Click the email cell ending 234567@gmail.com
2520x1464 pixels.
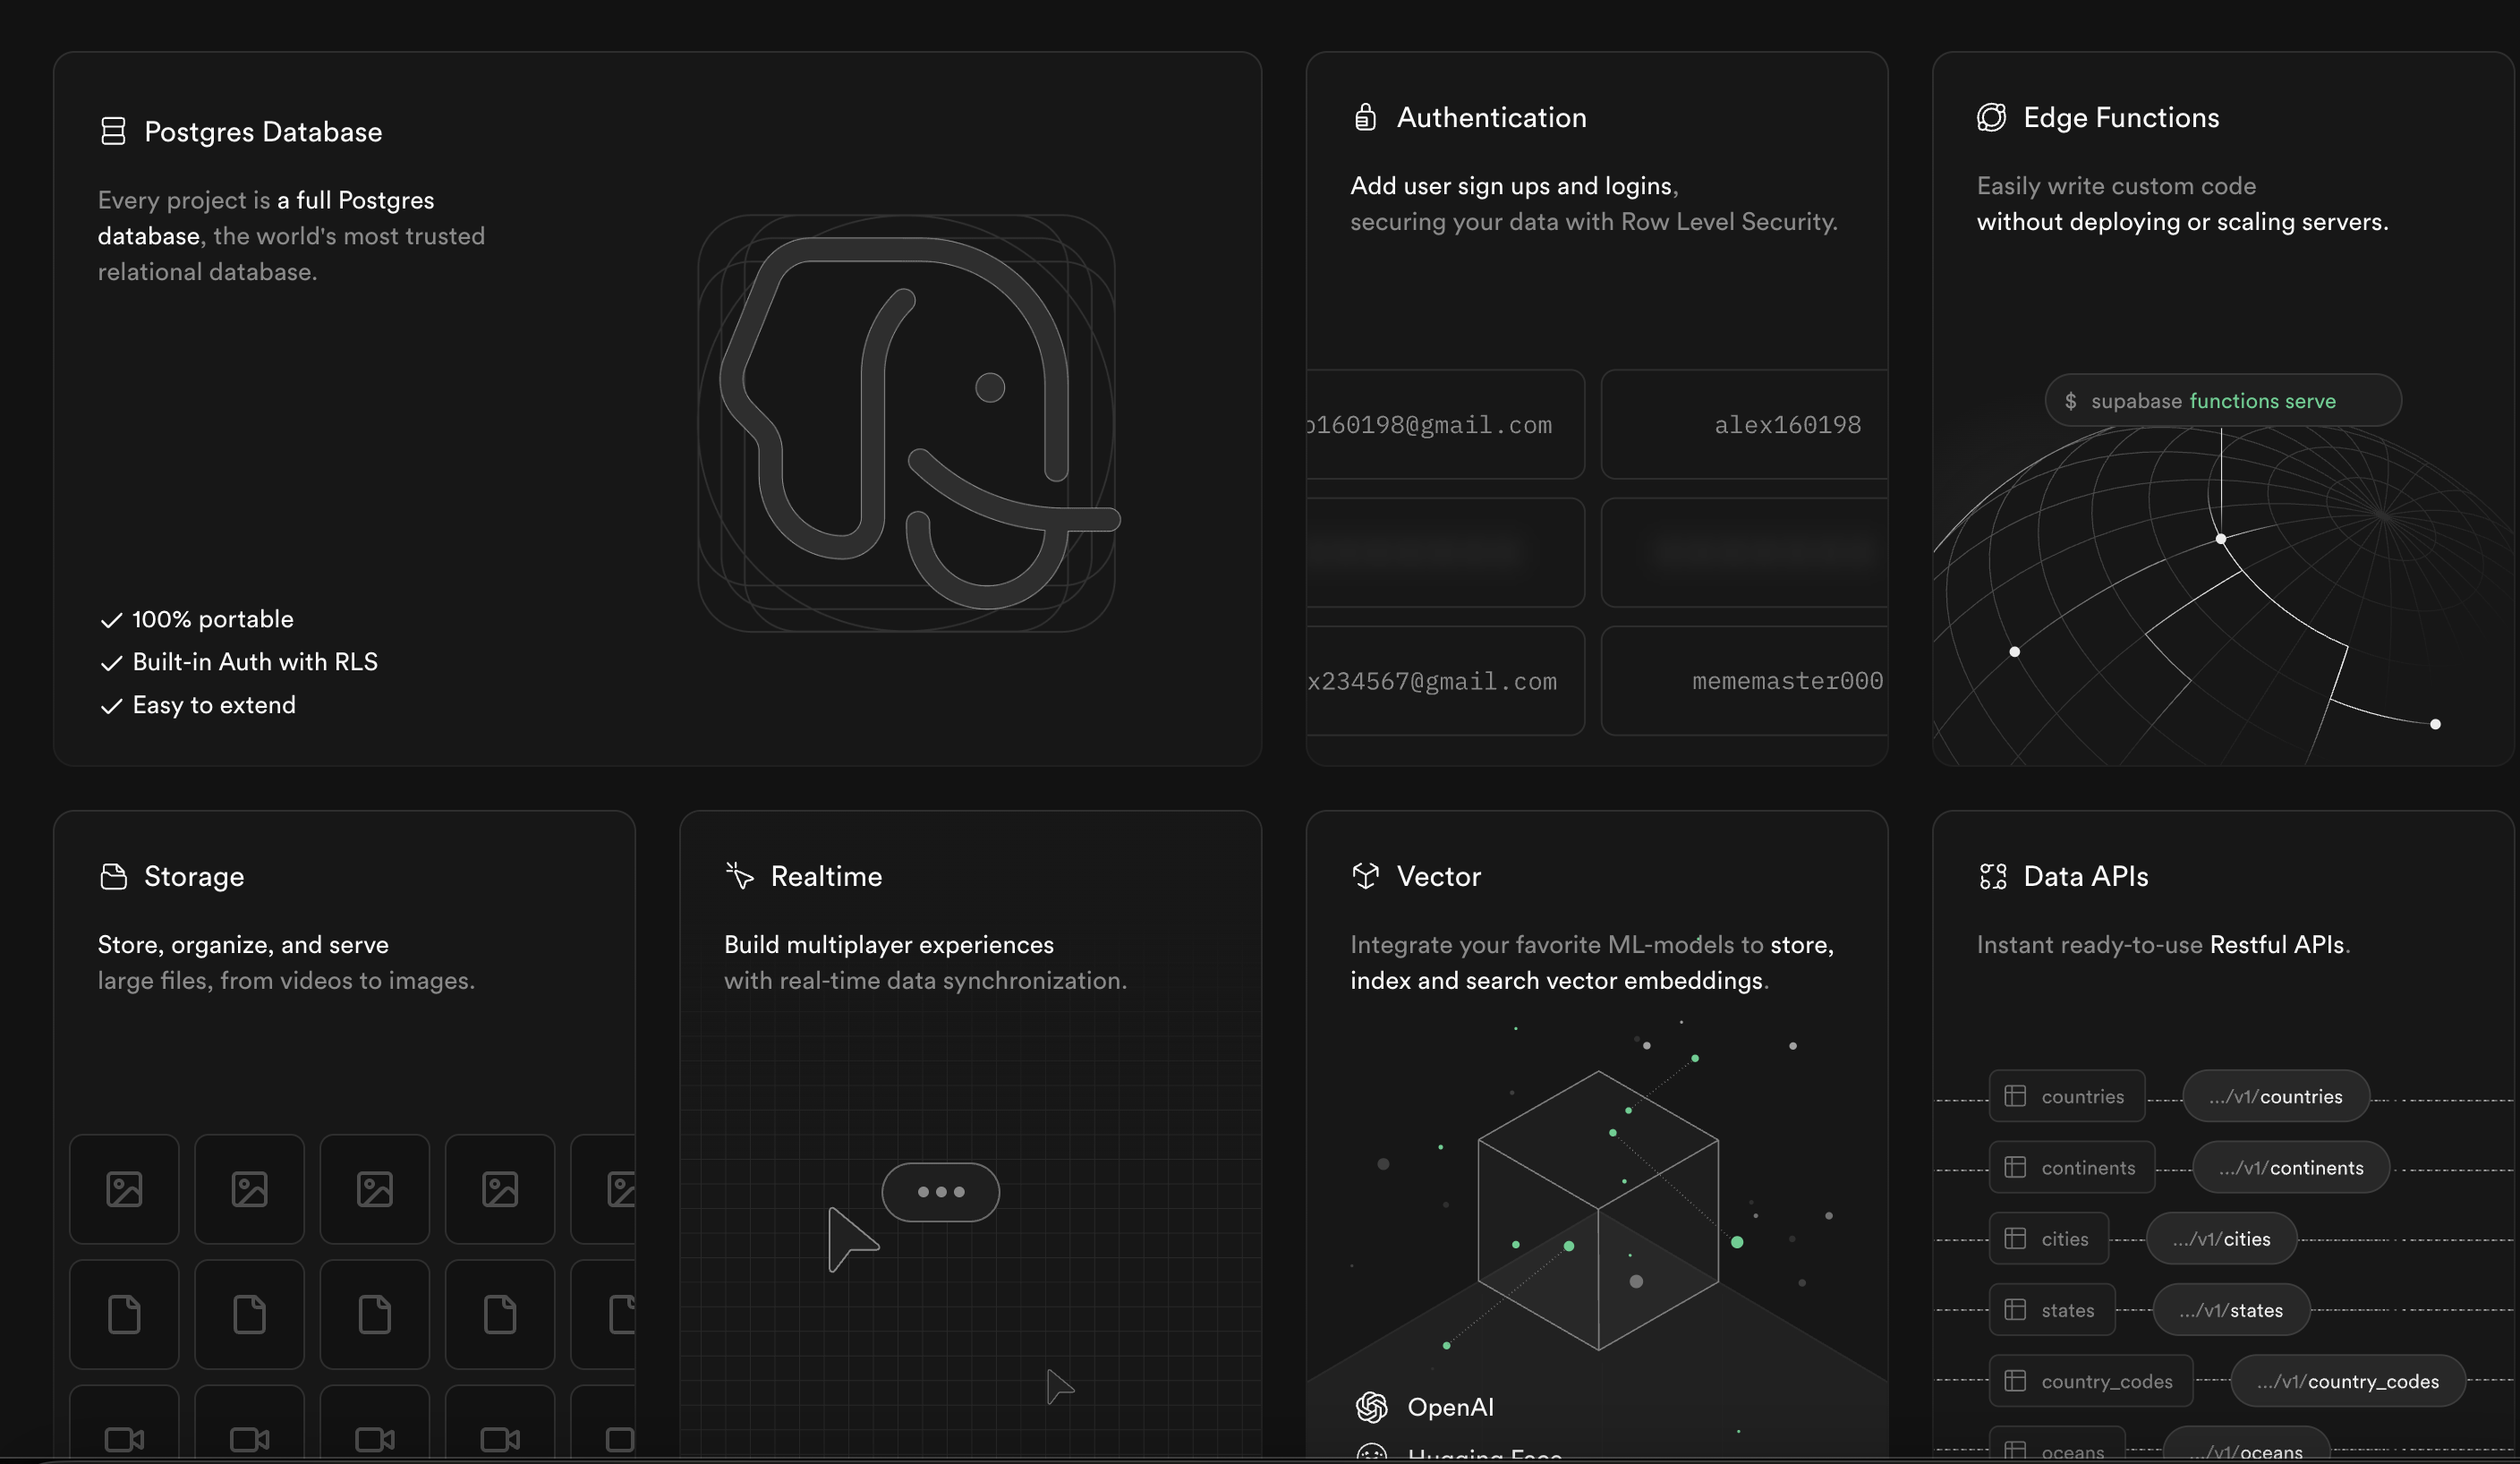(x=1445, y=680)
